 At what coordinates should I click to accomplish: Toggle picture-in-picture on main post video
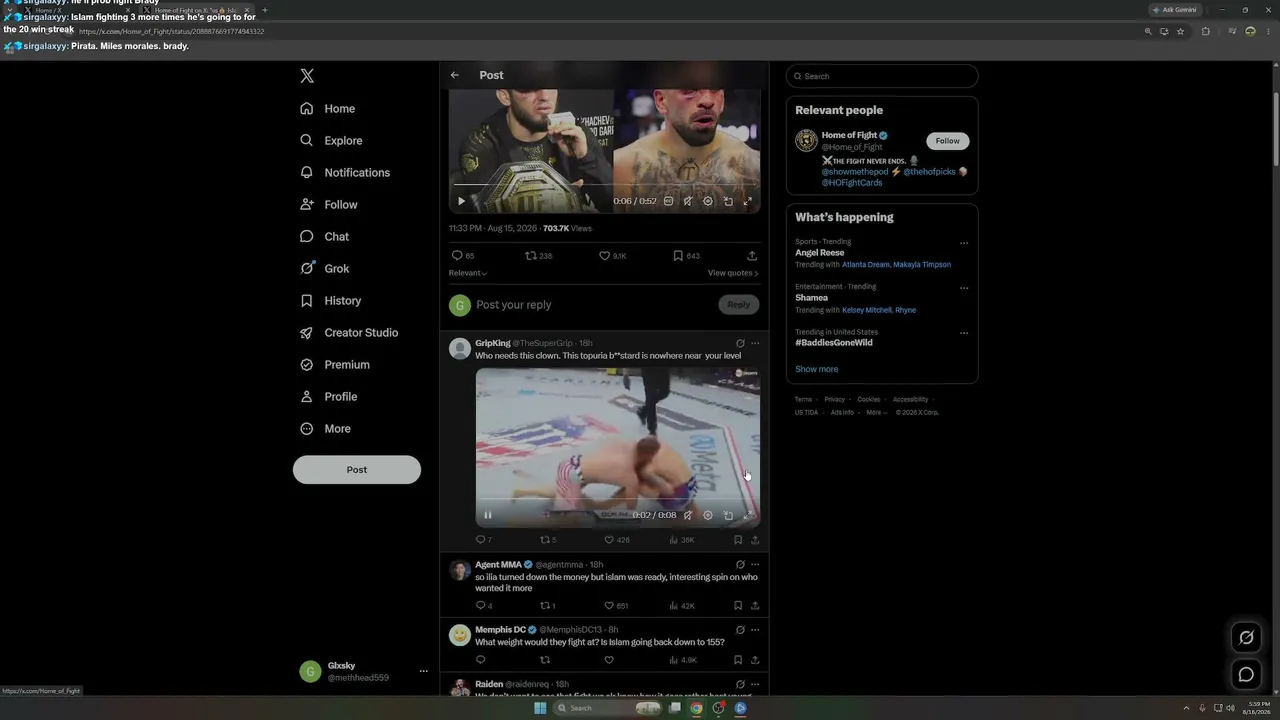[x=728, y=201]
